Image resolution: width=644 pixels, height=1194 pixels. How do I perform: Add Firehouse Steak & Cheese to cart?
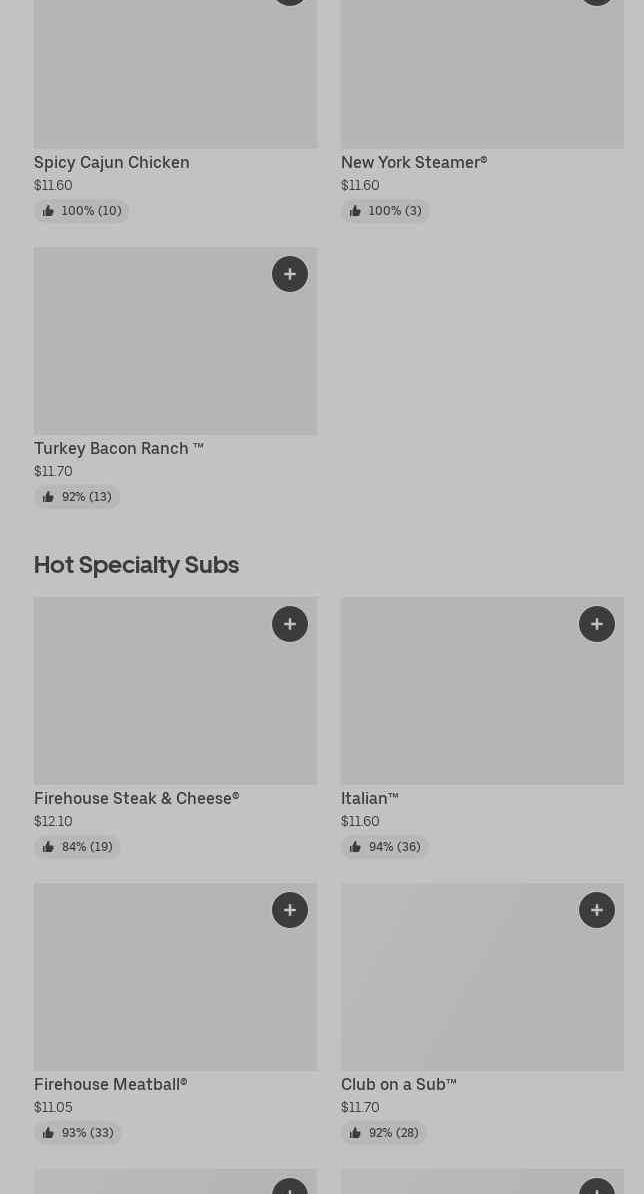tap(290, 624)
